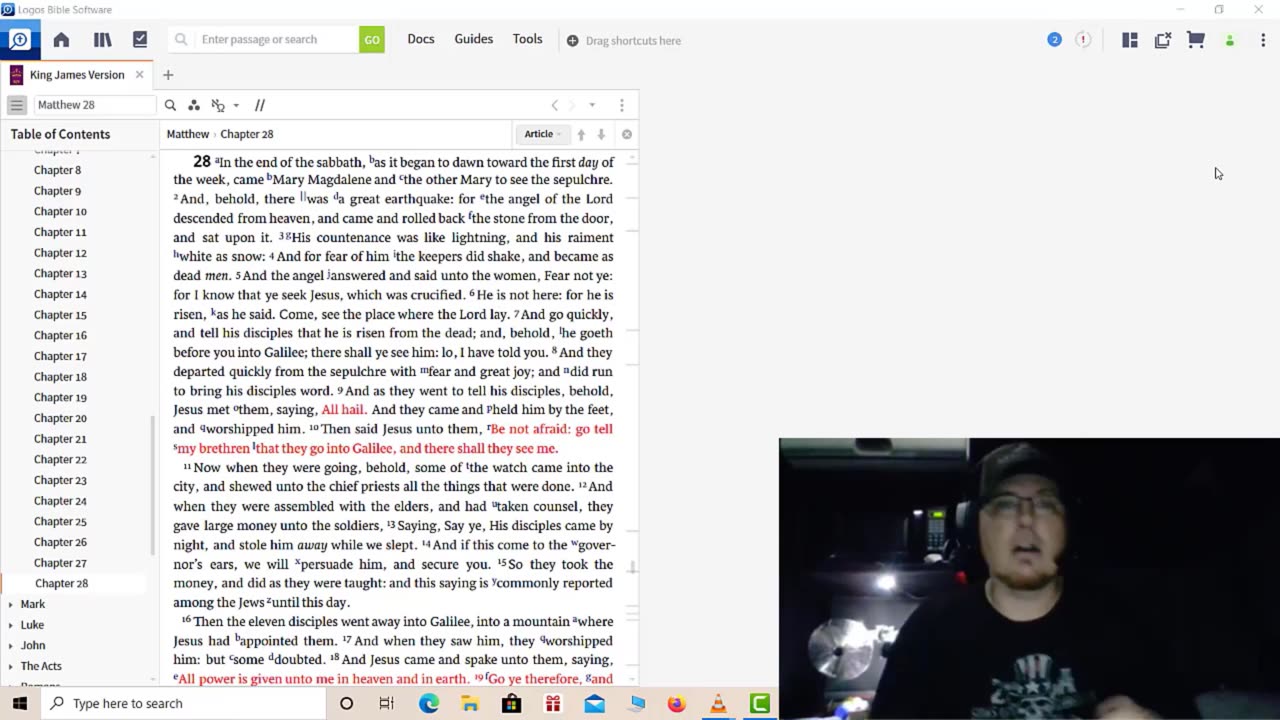The image size is (1280, 720).
Task: Click the Matthew breadcrumb link
Action: (x=187, y=134)
